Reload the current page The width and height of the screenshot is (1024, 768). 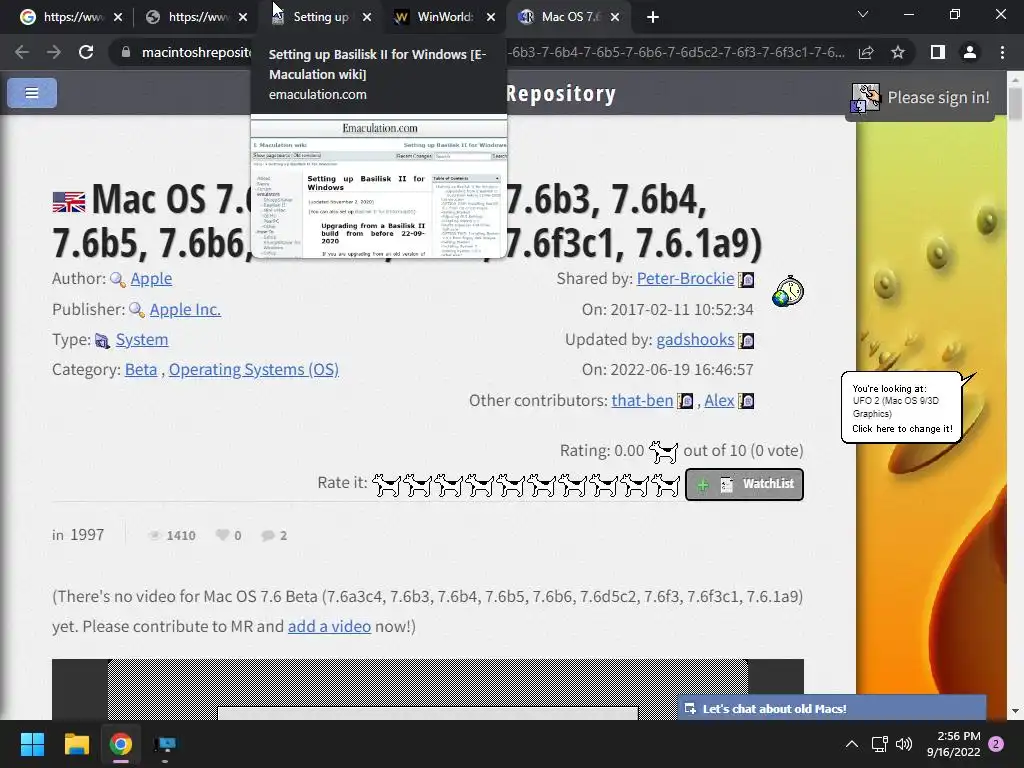[x=86, y=52]
